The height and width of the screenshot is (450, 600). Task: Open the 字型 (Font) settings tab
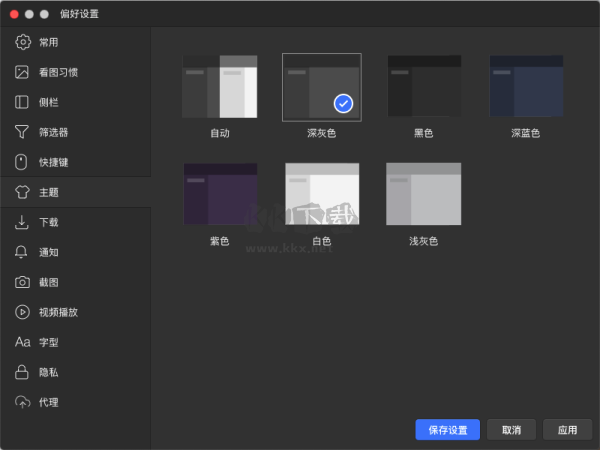pos(49,342)
